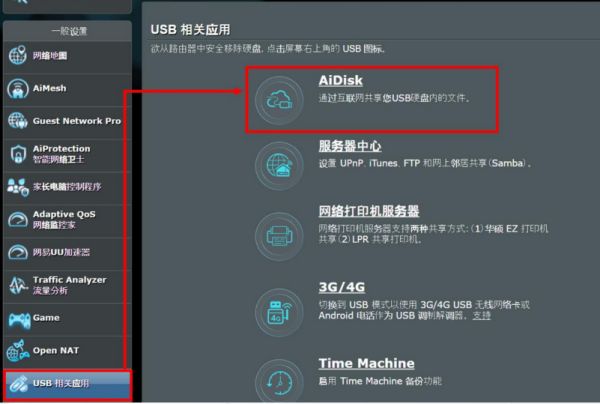
Task: Click the 支持 support link under 3G/4G
Action: (x=481, y=316)
